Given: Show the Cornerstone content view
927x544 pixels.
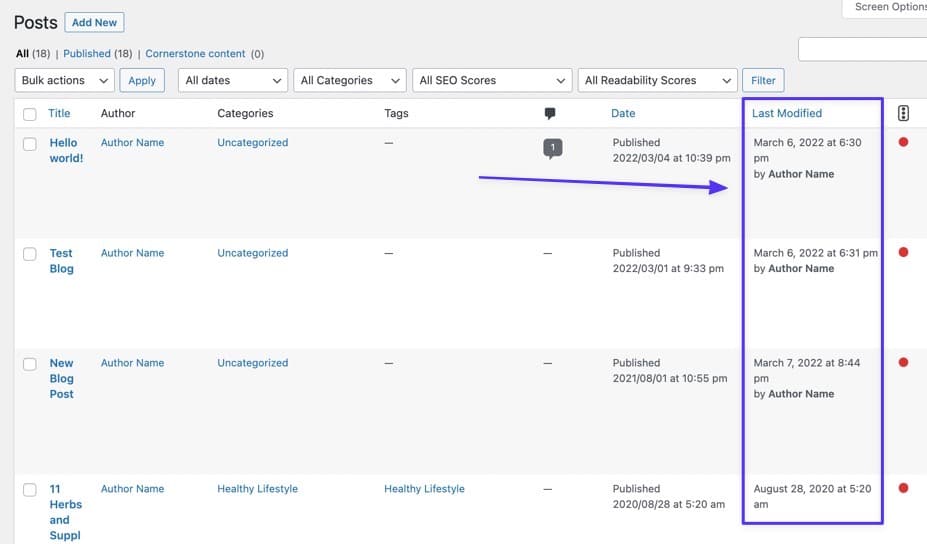Looking at the screenshot, I should pos(196,54).
